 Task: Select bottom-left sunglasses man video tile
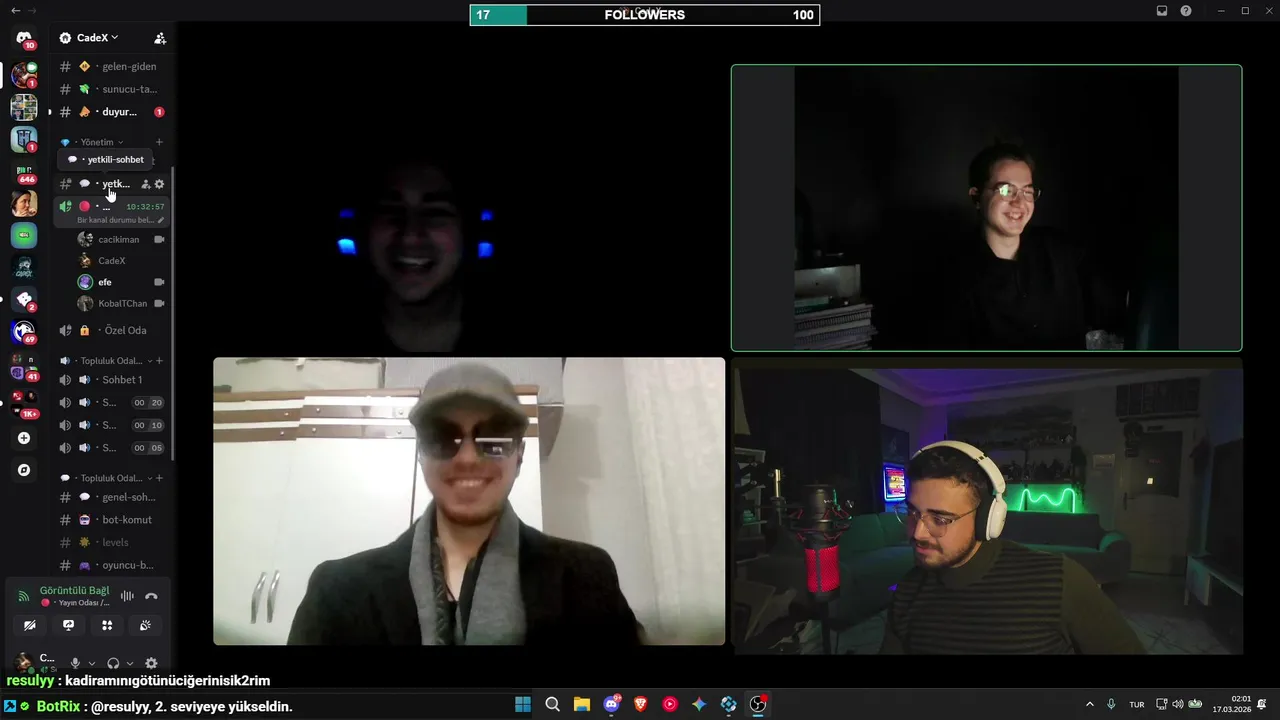coord(469,501)
